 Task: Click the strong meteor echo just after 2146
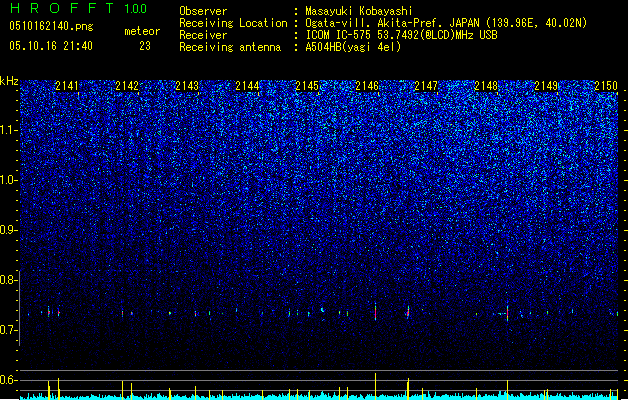(x=375, y=311)
